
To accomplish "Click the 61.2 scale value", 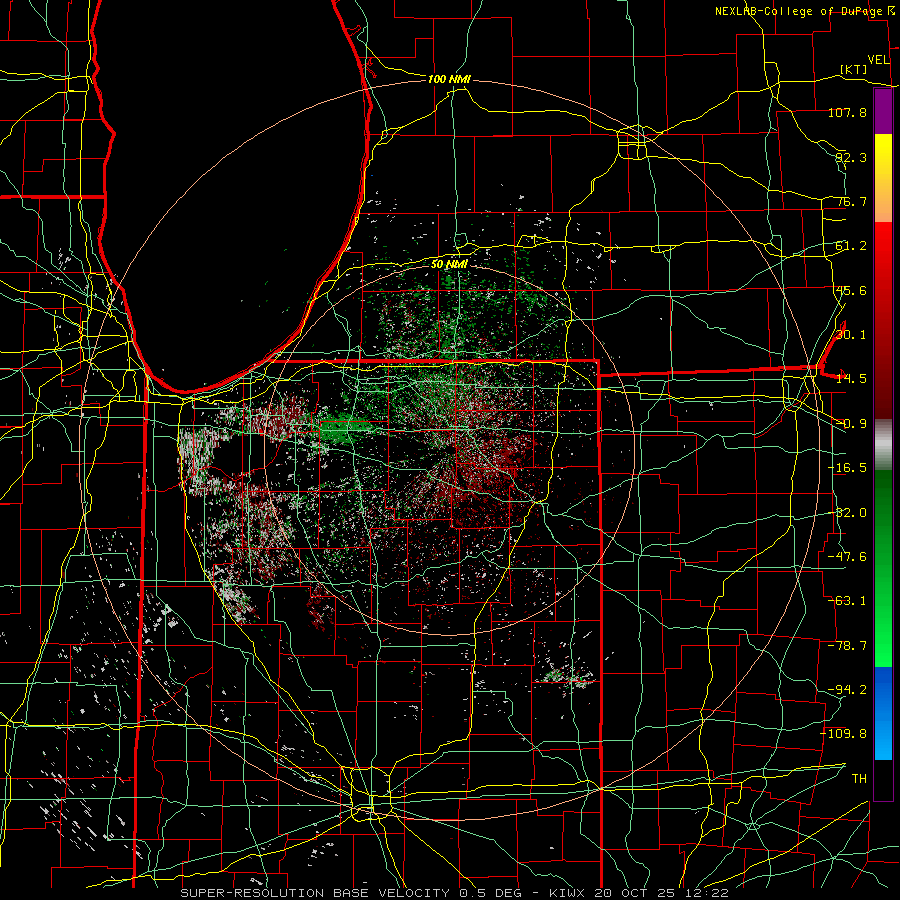I will tap(851, 246).
